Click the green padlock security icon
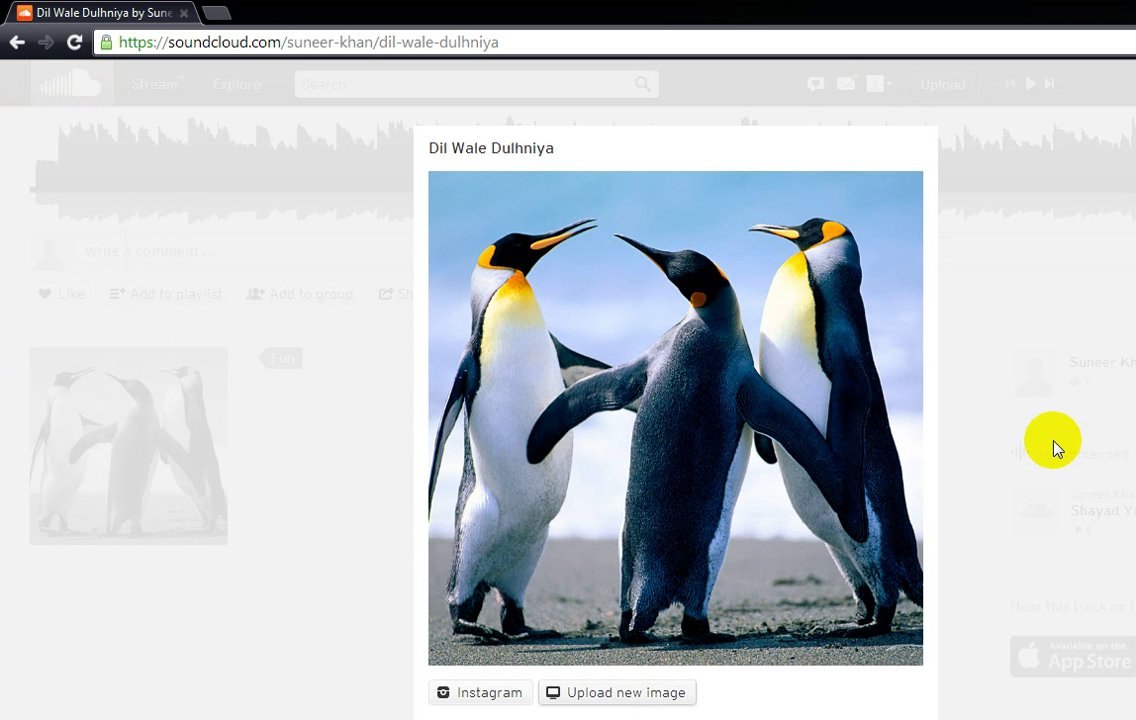This screenshot has height=720, width=1136. click(x=106, y=42)
